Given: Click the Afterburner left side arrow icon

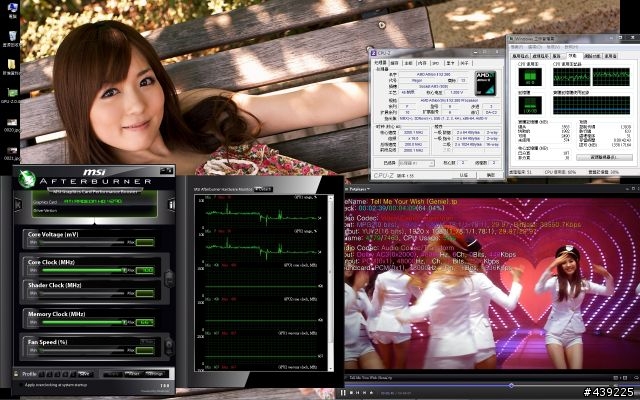Looking at the screenshot, I should click(x=18, y=204).
